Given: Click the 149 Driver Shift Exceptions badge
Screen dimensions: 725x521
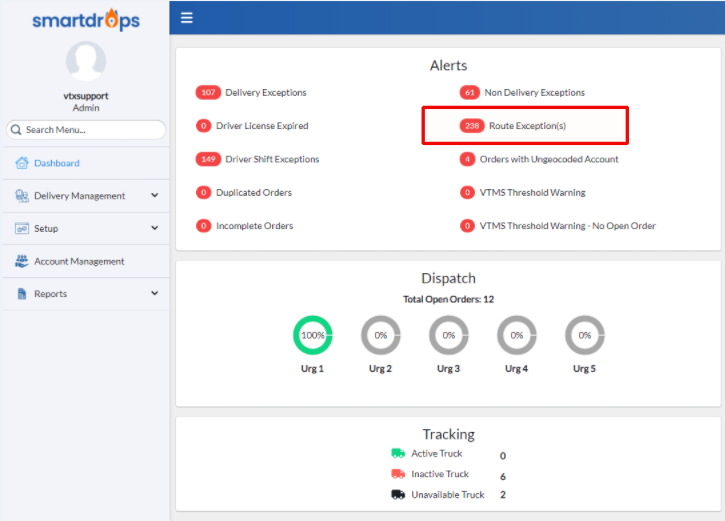Looking at the screenshot, I should [x=208, y=159].
